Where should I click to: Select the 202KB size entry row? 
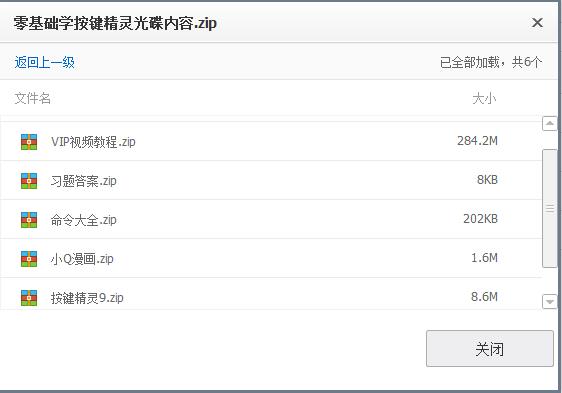tap(271, 219)
